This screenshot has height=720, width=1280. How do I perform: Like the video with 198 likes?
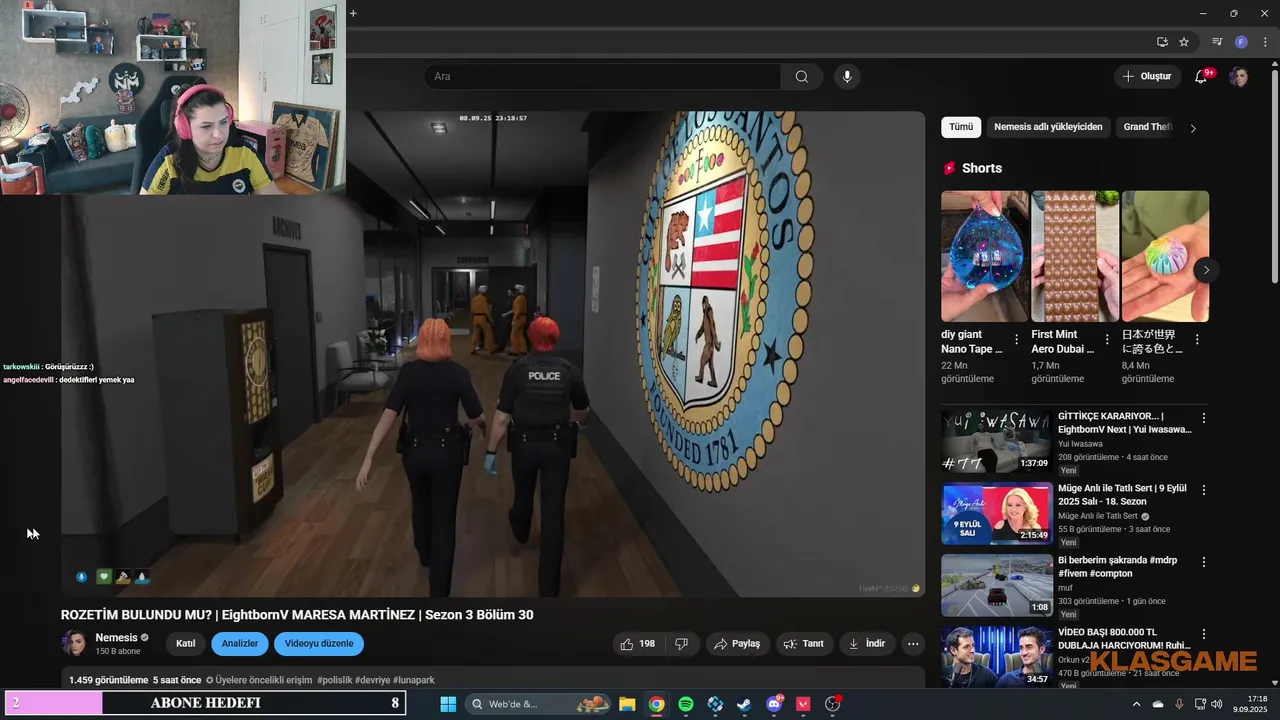[638, 644]
